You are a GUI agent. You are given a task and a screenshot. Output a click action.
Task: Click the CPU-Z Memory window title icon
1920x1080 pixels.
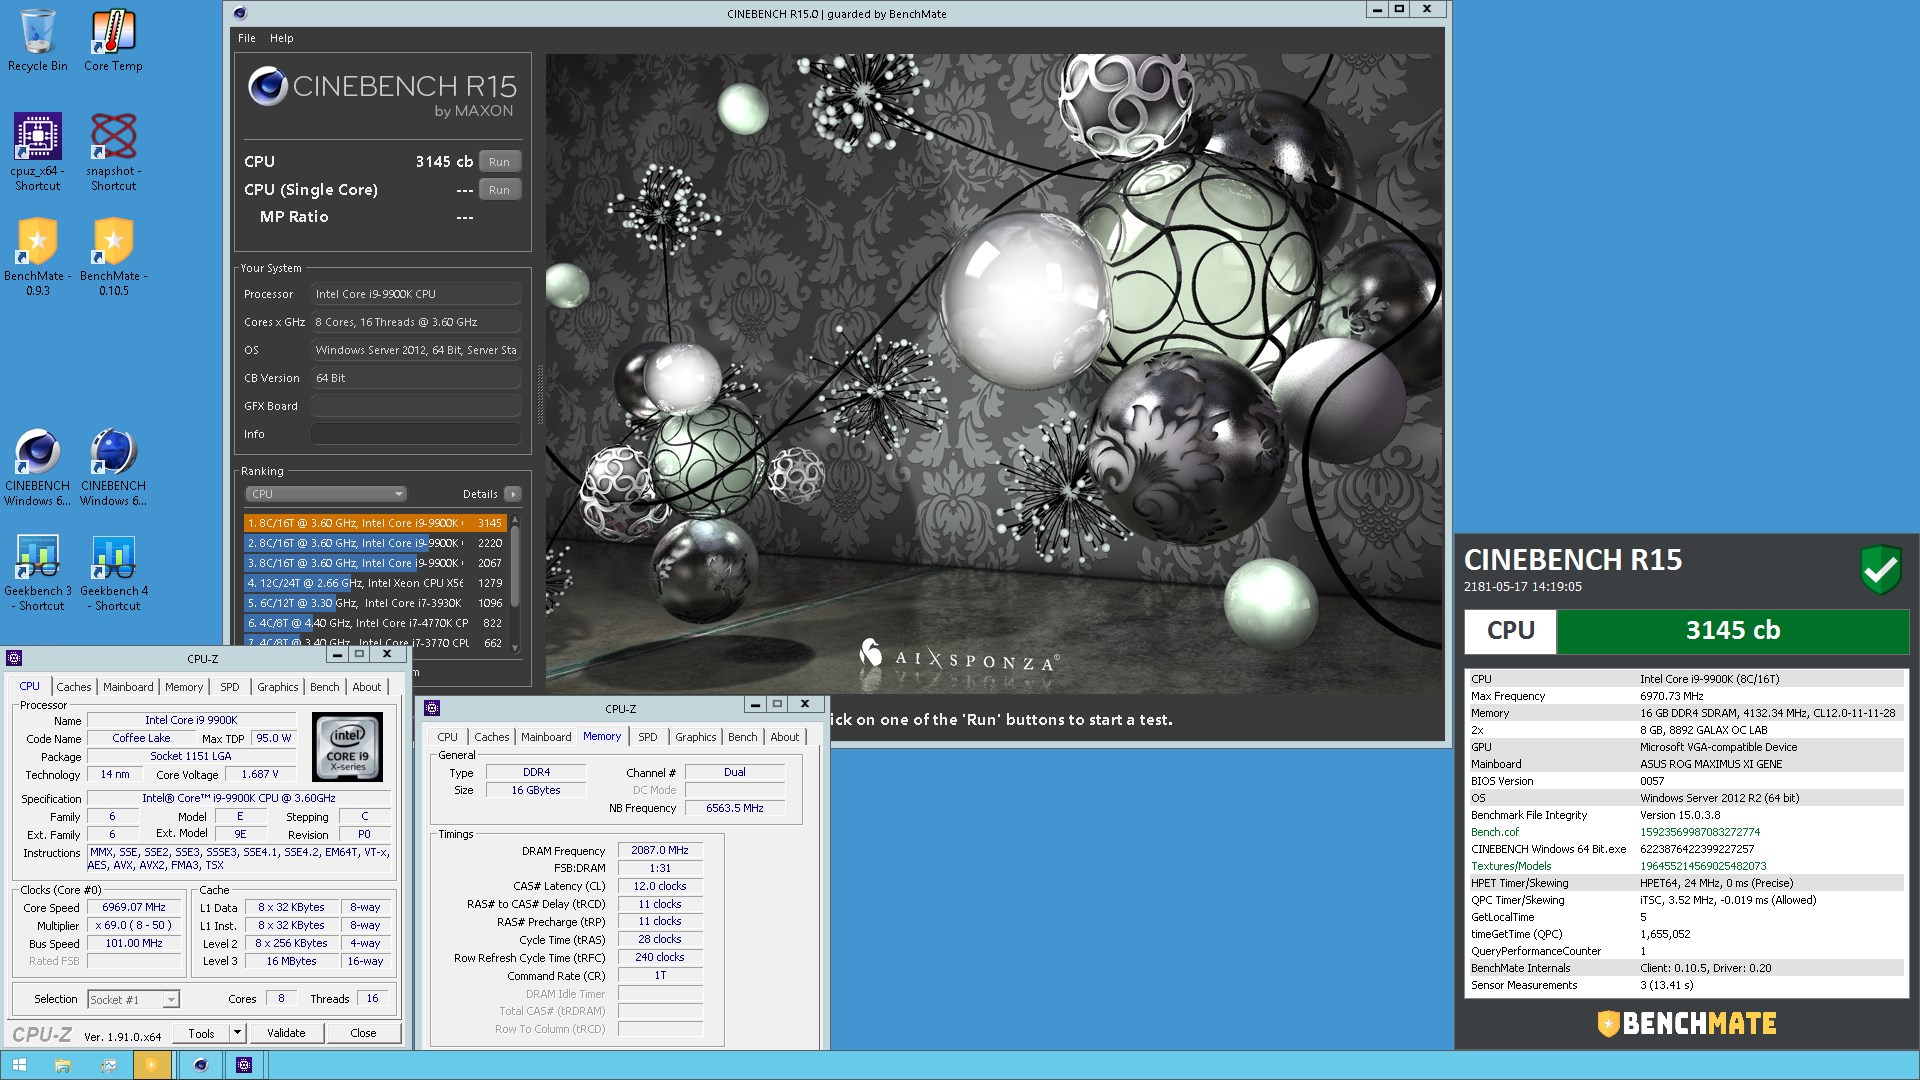tap(432, 708)
